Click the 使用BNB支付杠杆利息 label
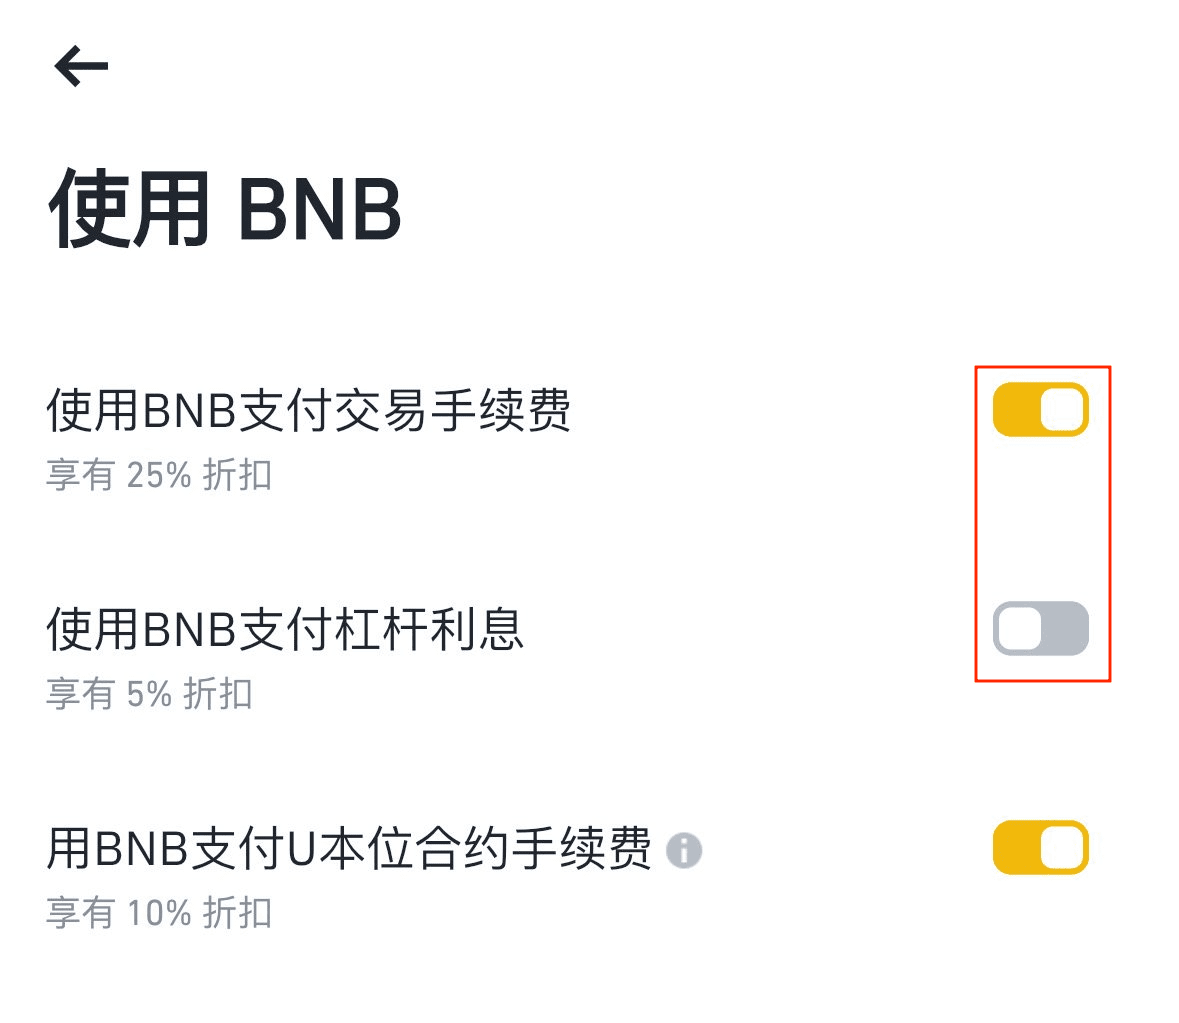Screen dimensions: 1179x1023 pyautogui.click(x=285, y=630)
